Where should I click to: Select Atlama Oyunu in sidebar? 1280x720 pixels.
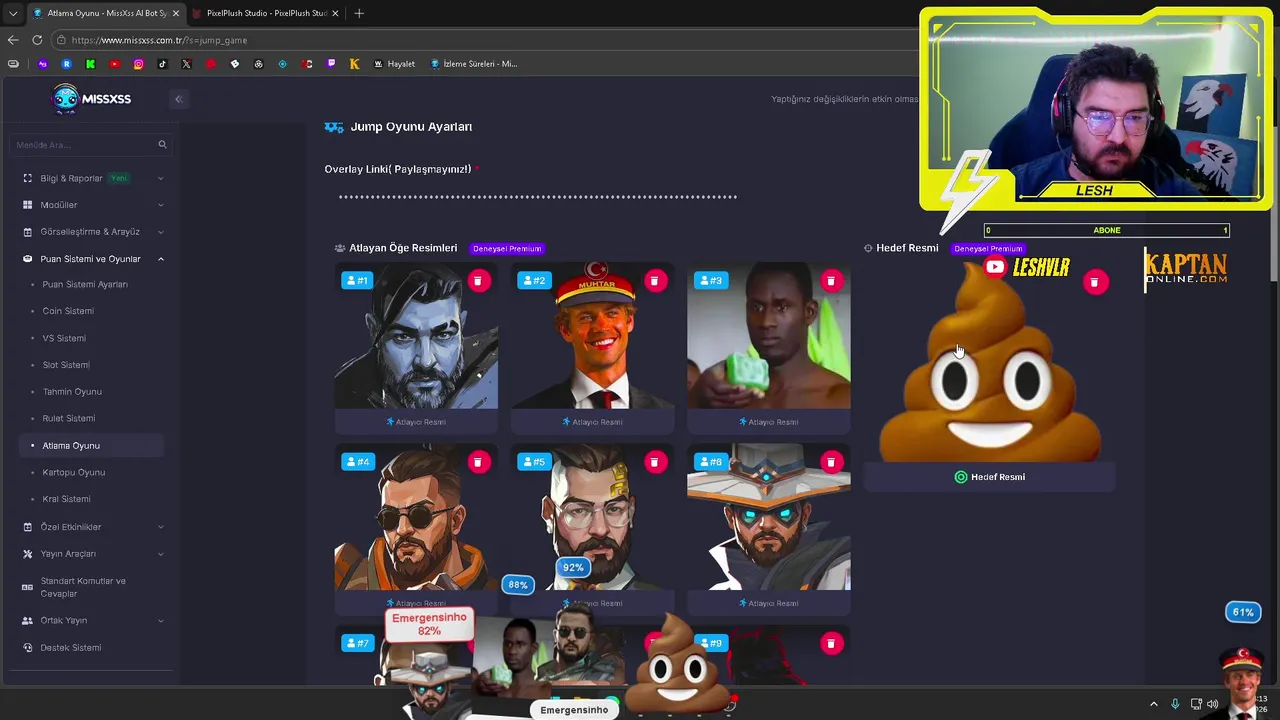click(x=91, y=445)
